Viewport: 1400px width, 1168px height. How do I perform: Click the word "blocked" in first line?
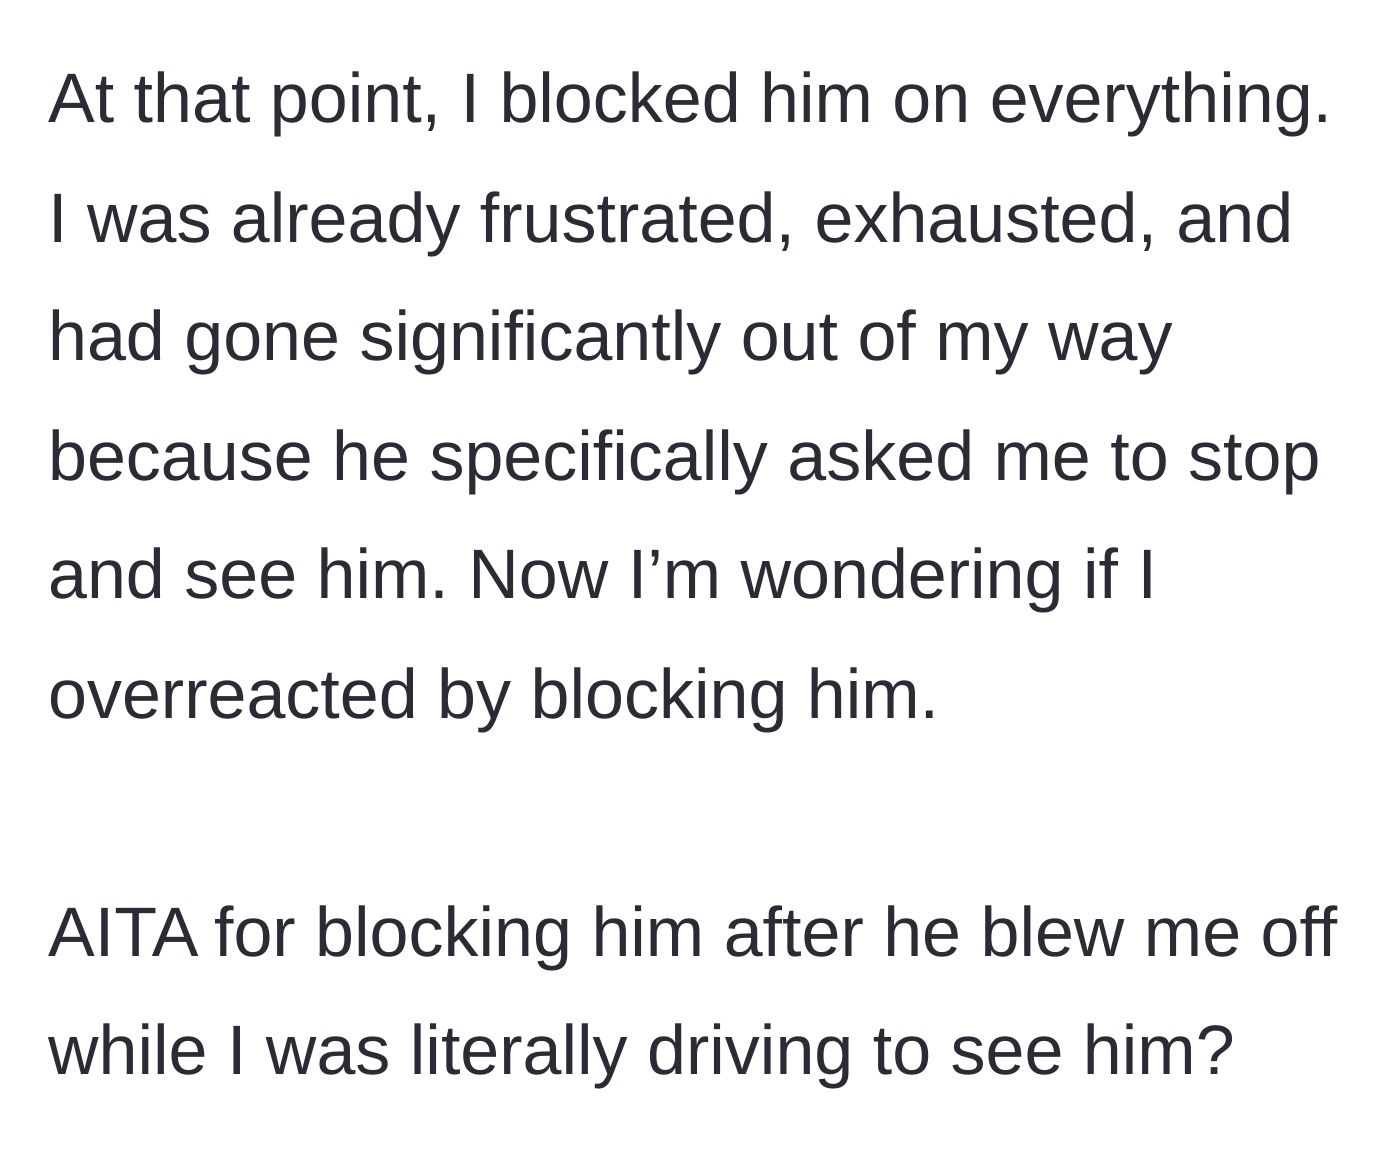619,99
